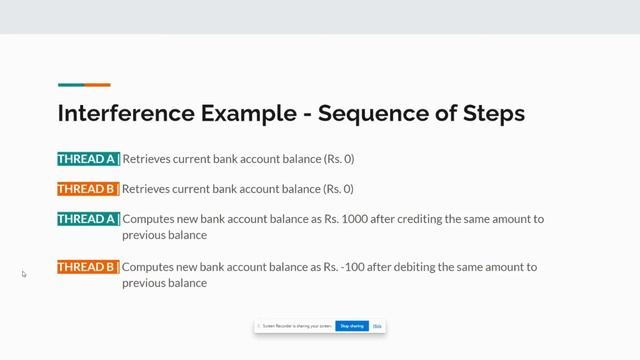640x360 pixels.
Task: Click the first orange THREAD B label
Action: (x=88, y=189)
